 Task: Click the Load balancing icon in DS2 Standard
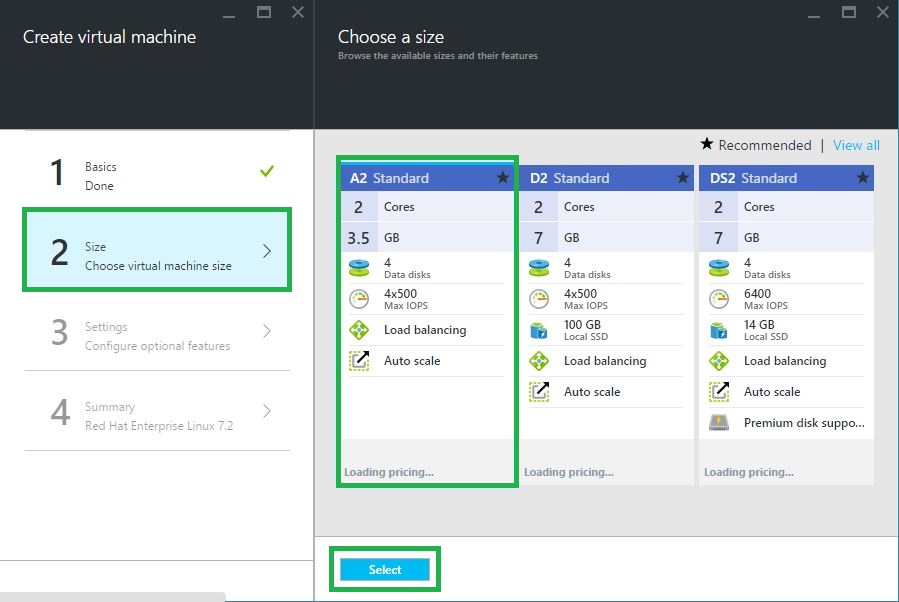tap(719, 361)
